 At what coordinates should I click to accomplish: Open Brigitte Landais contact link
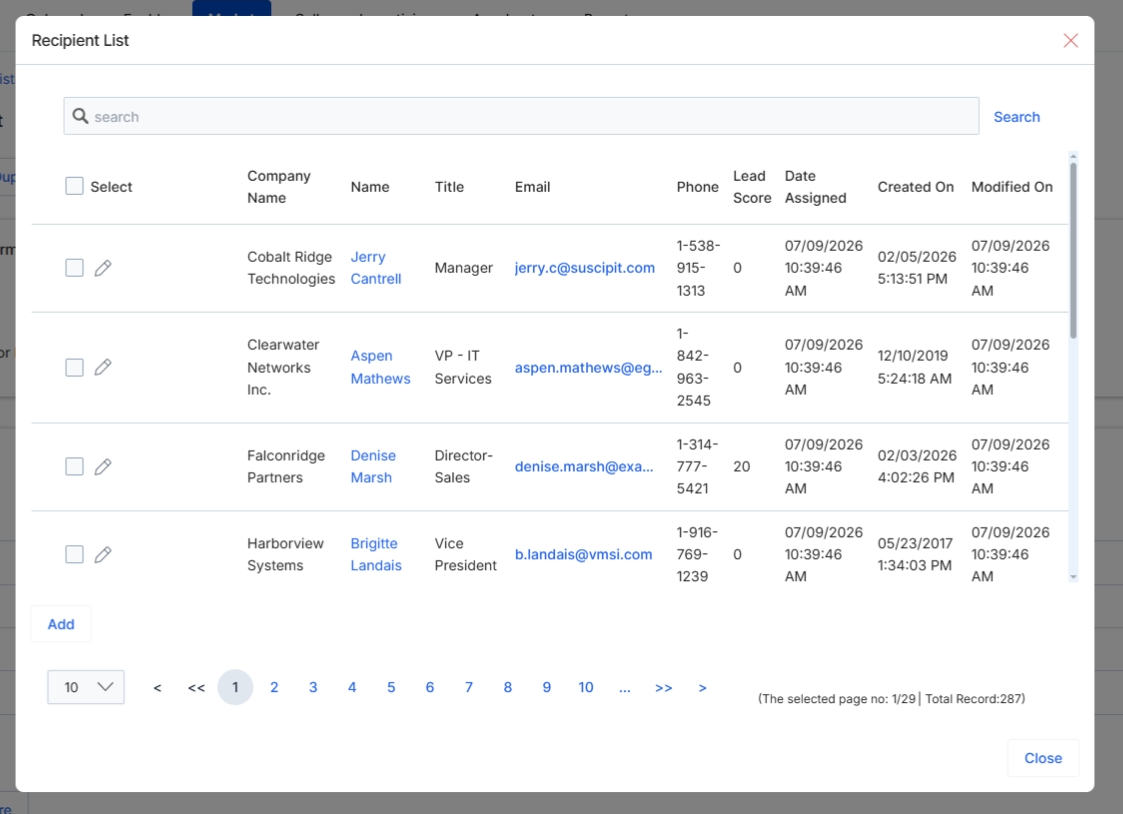tap(376, 554)
